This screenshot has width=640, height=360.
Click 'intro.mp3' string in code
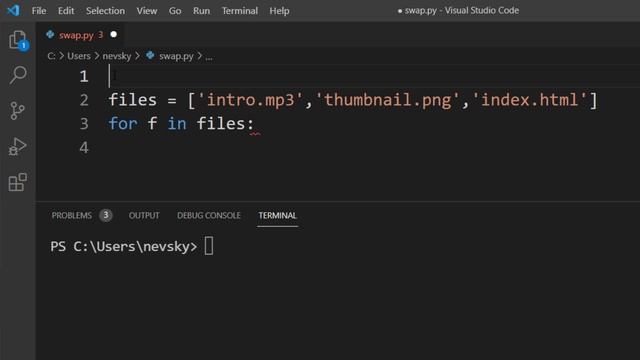250,100
